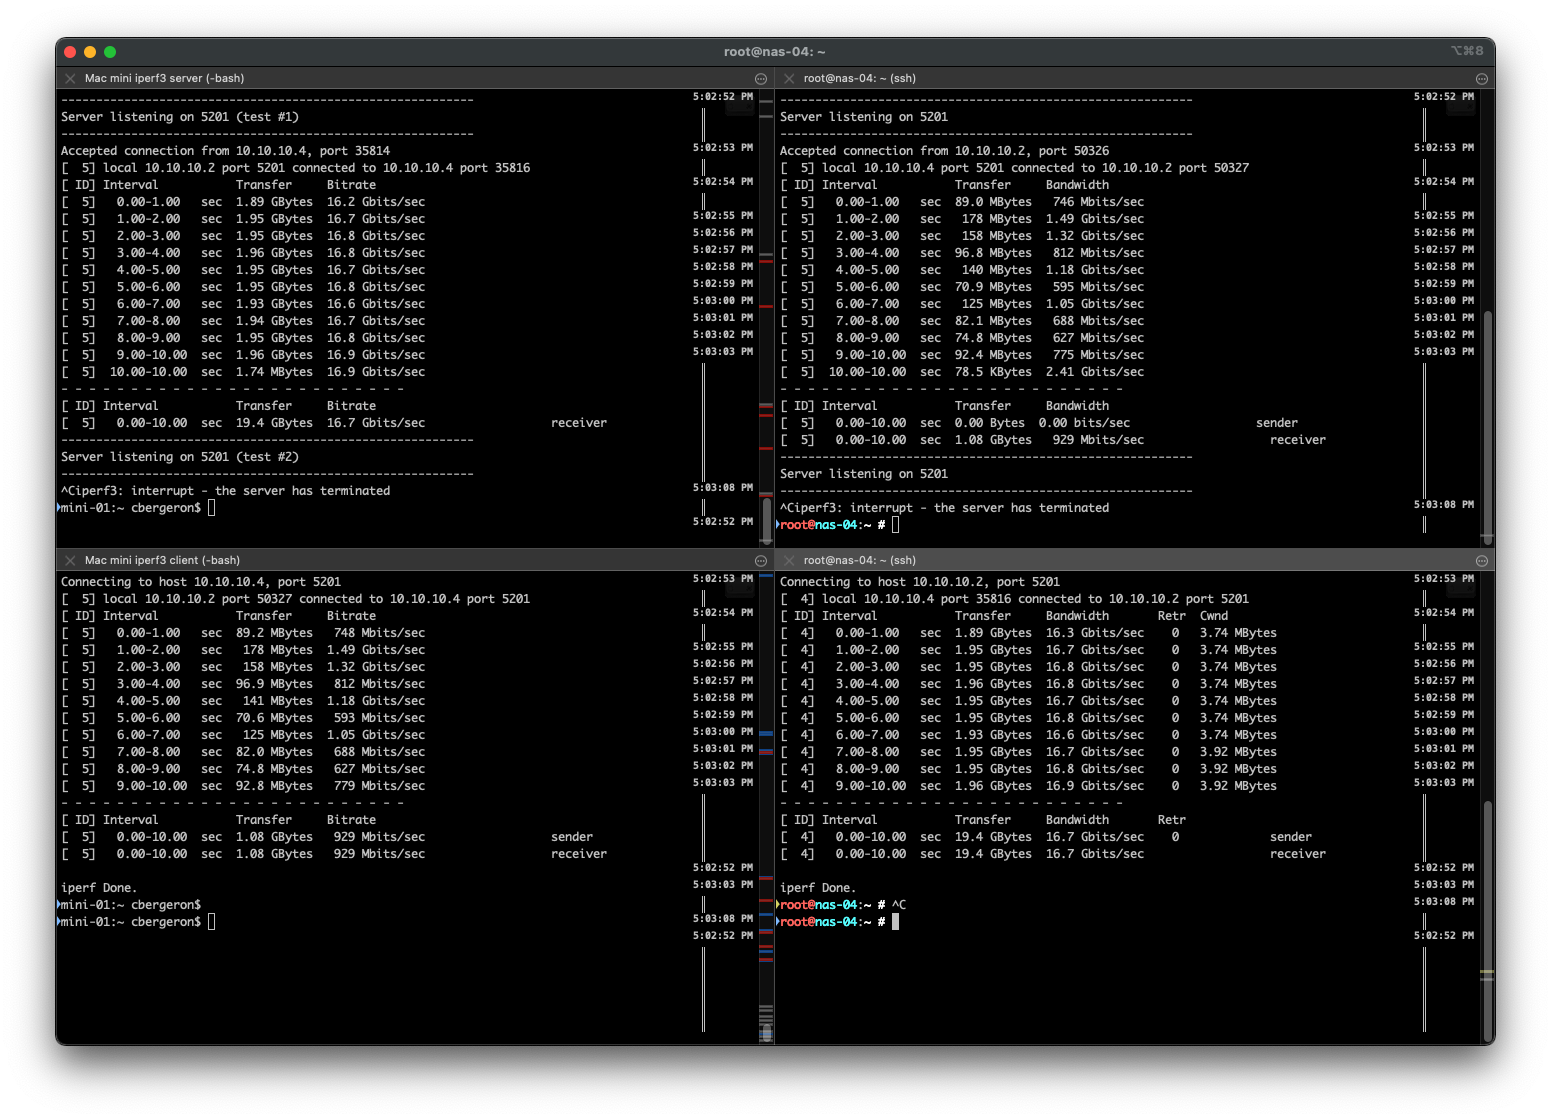Open pane menu of bottom-right ssh pane
The image size is (1551, 1119).
1482,561
